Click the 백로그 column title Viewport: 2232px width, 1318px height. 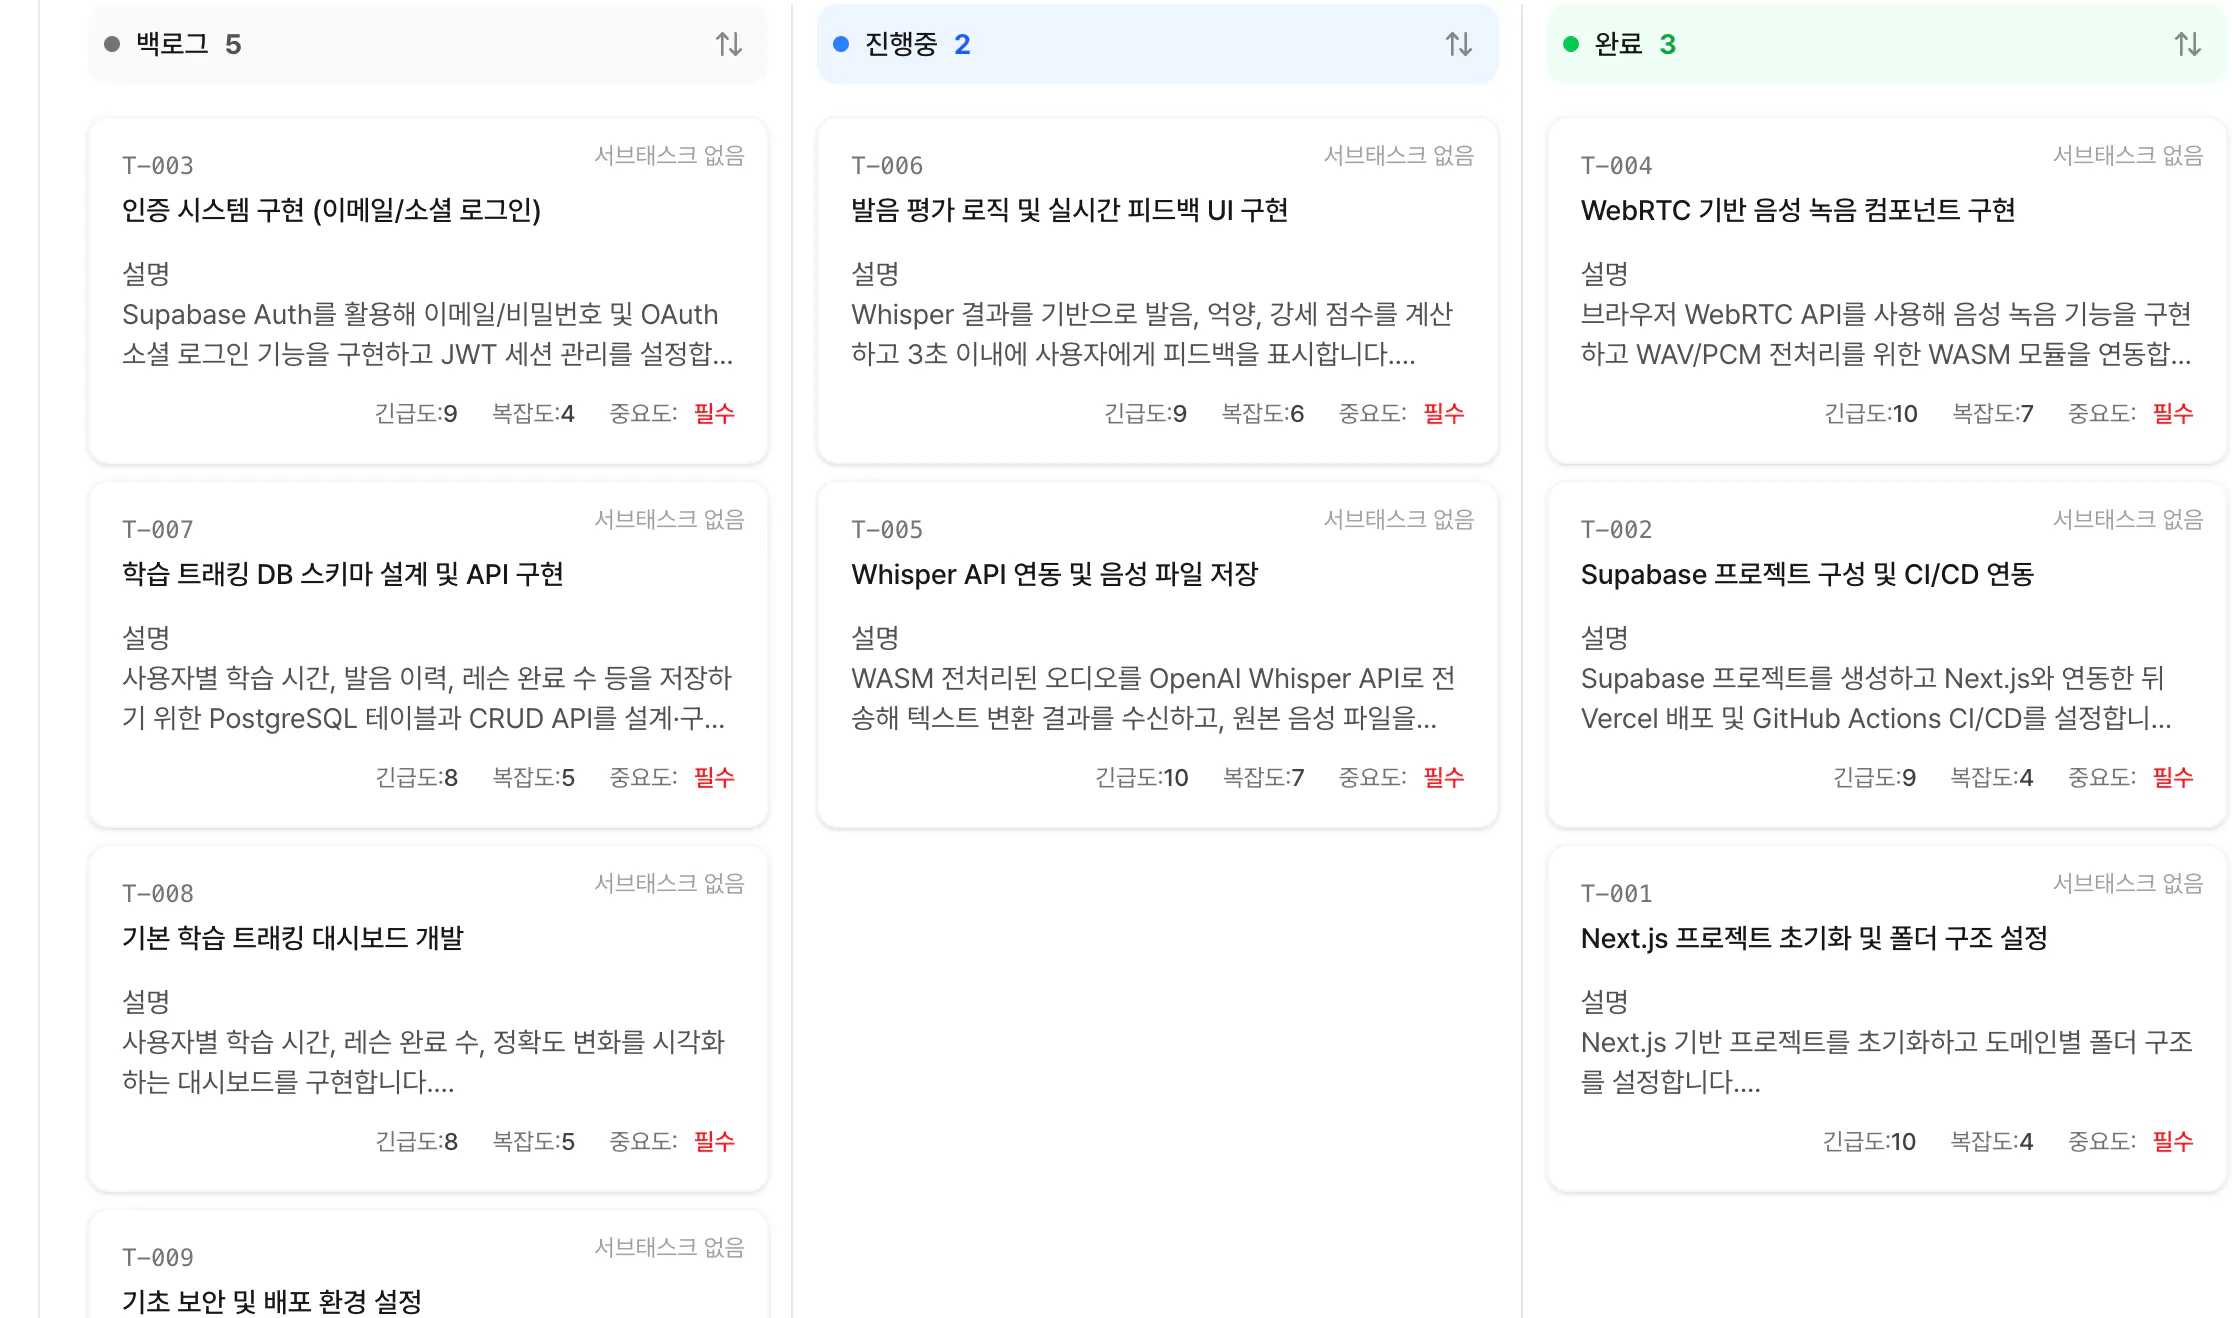pyautogui.click(x=173, y=44)
